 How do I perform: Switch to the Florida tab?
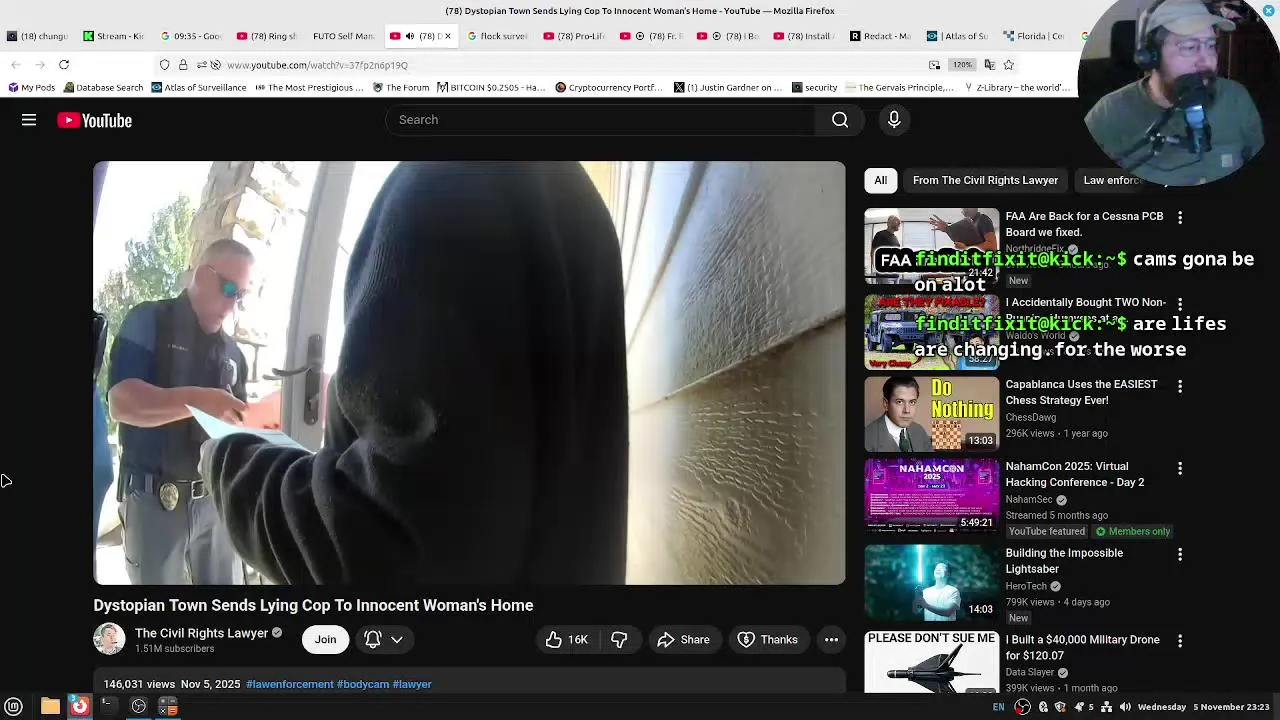tap(1036, 36)
